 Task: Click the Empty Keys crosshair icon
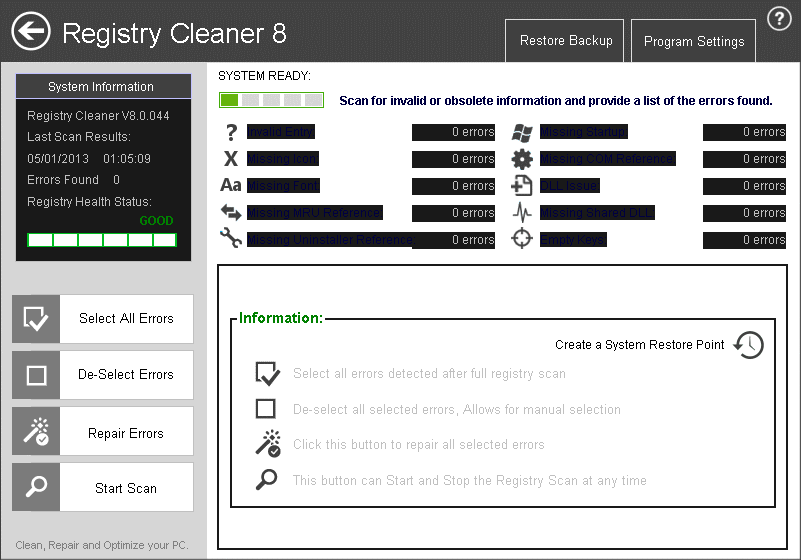[x=522, y=240]
